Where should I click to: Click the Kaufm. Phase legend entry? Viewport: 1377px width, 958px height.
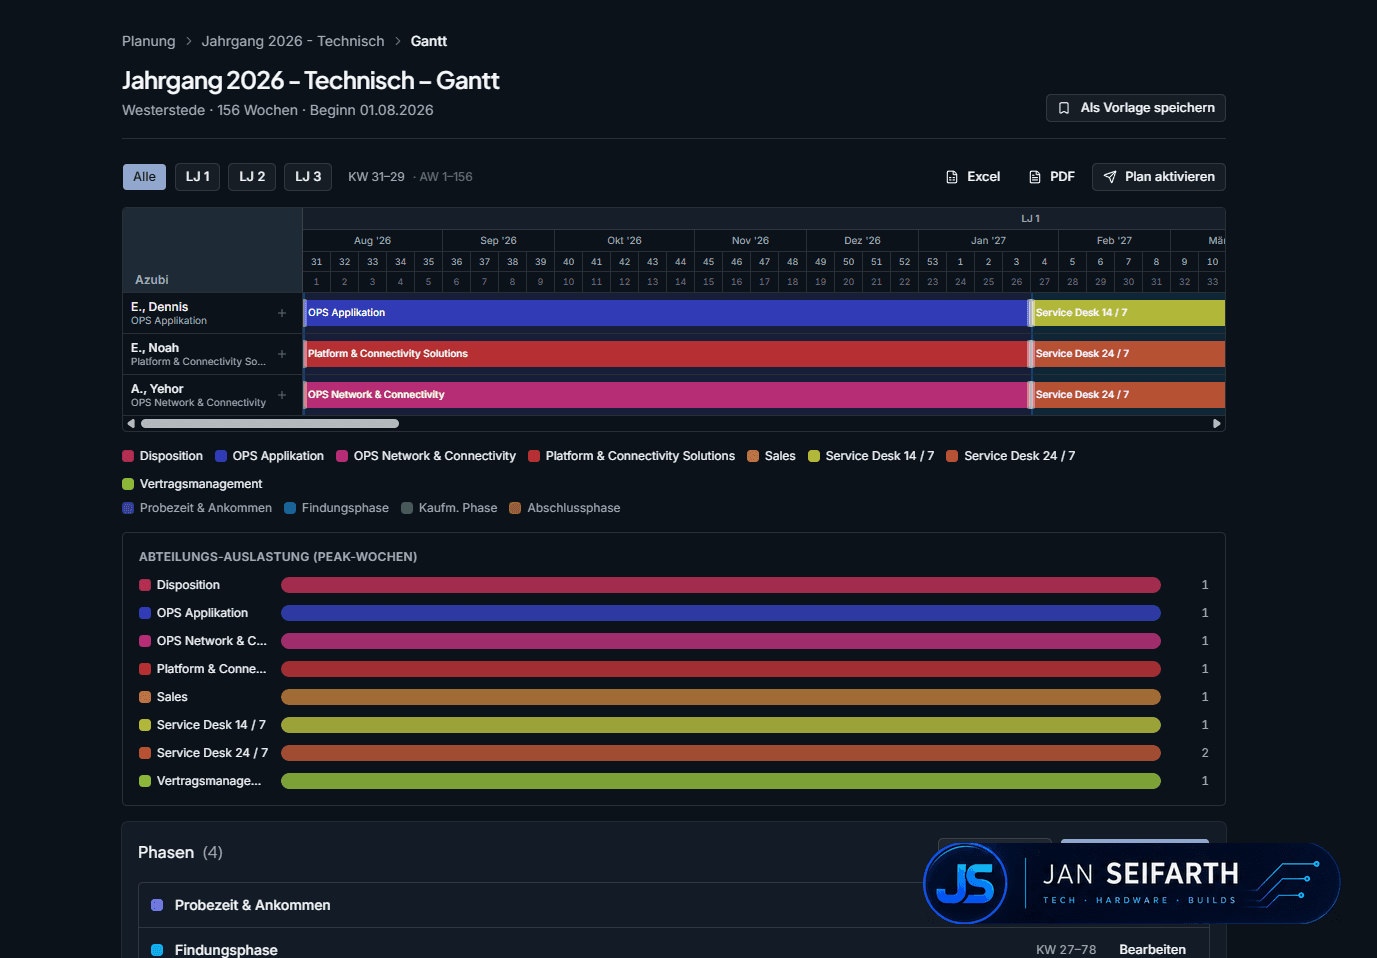click(x=449, y=508)
